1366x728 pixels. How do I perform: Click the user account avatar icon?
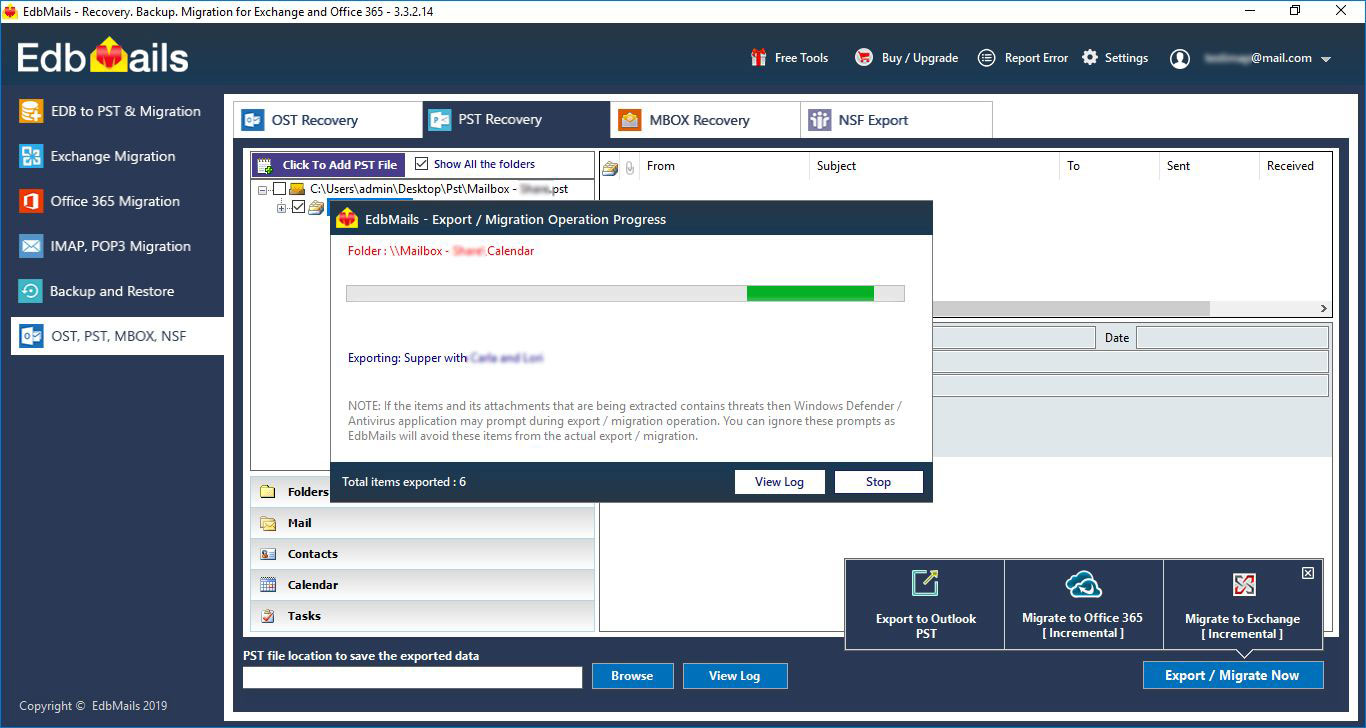[x=1180, y=59]
